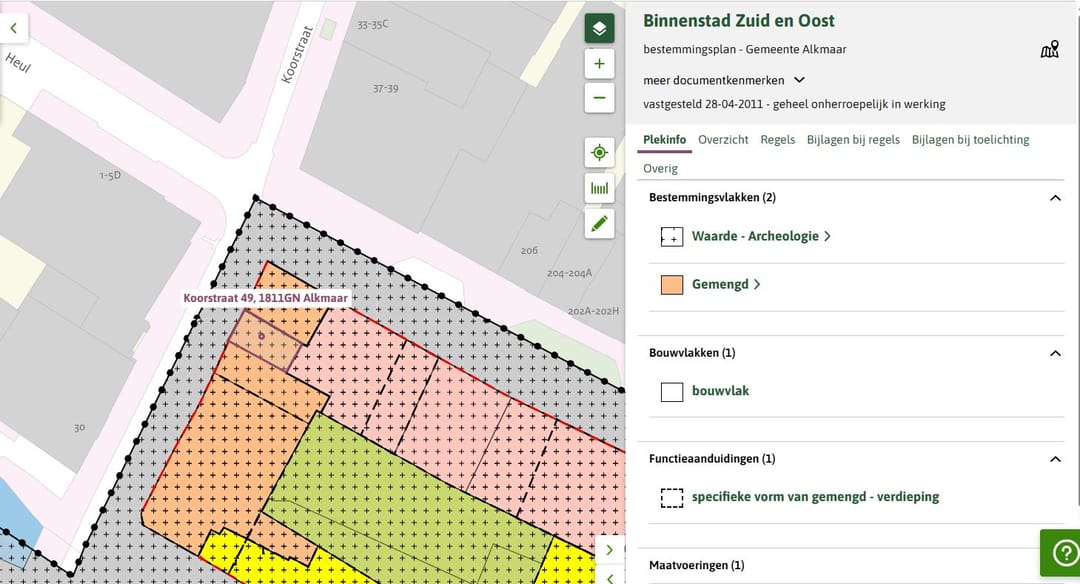1080x584 pixels.
Task: Open the Waarde - Archeologie link
Action: 760,237
